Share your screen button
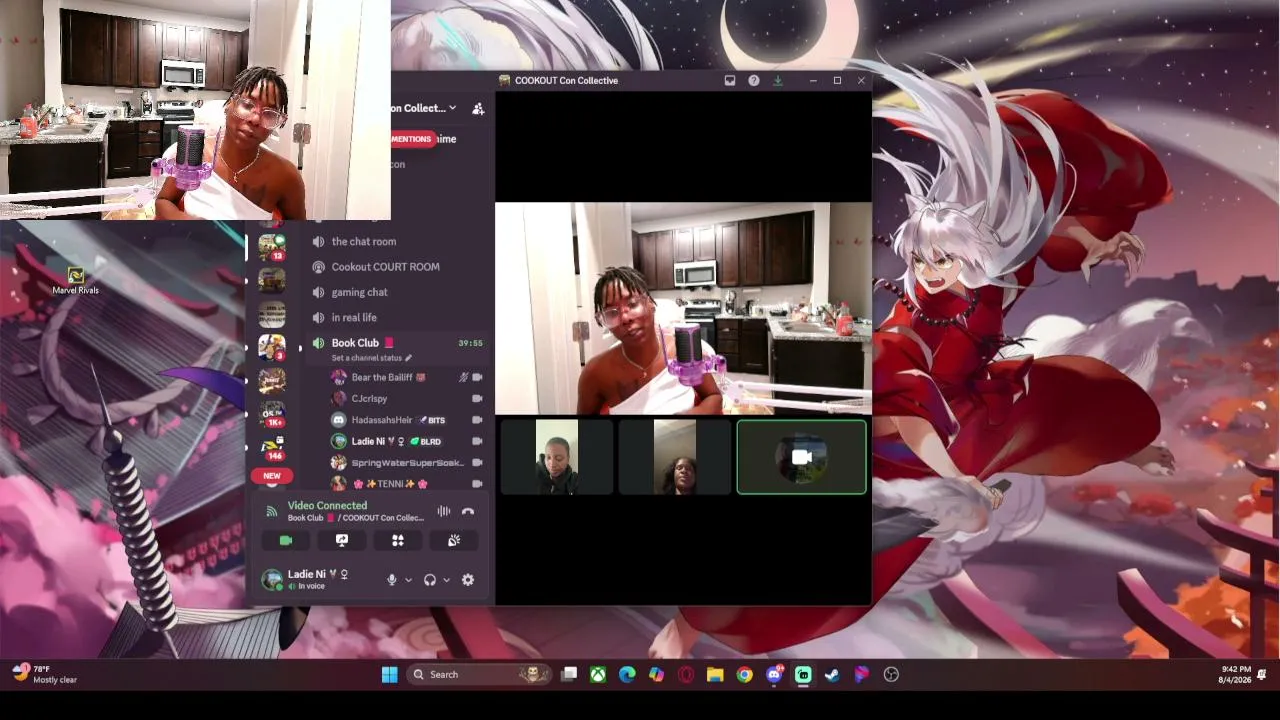This screenshot has width=1280, height=720. click(x=342, y=540)
